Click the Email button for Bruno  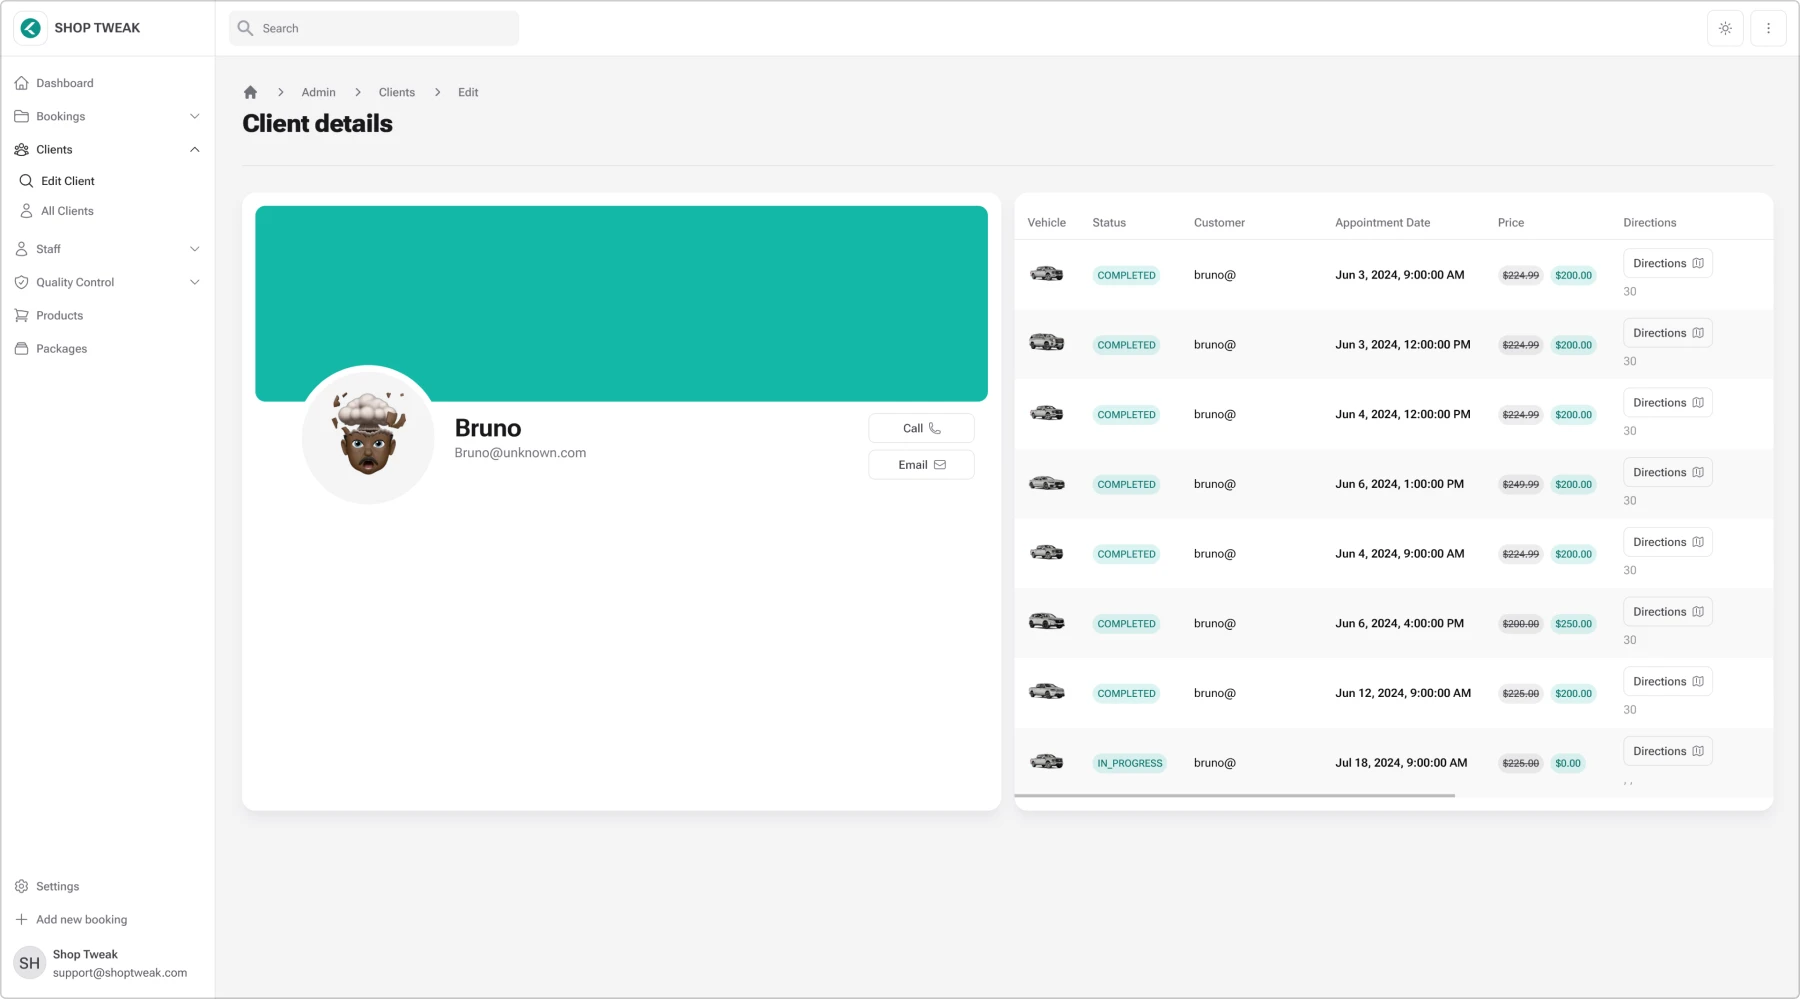(921, 465)
